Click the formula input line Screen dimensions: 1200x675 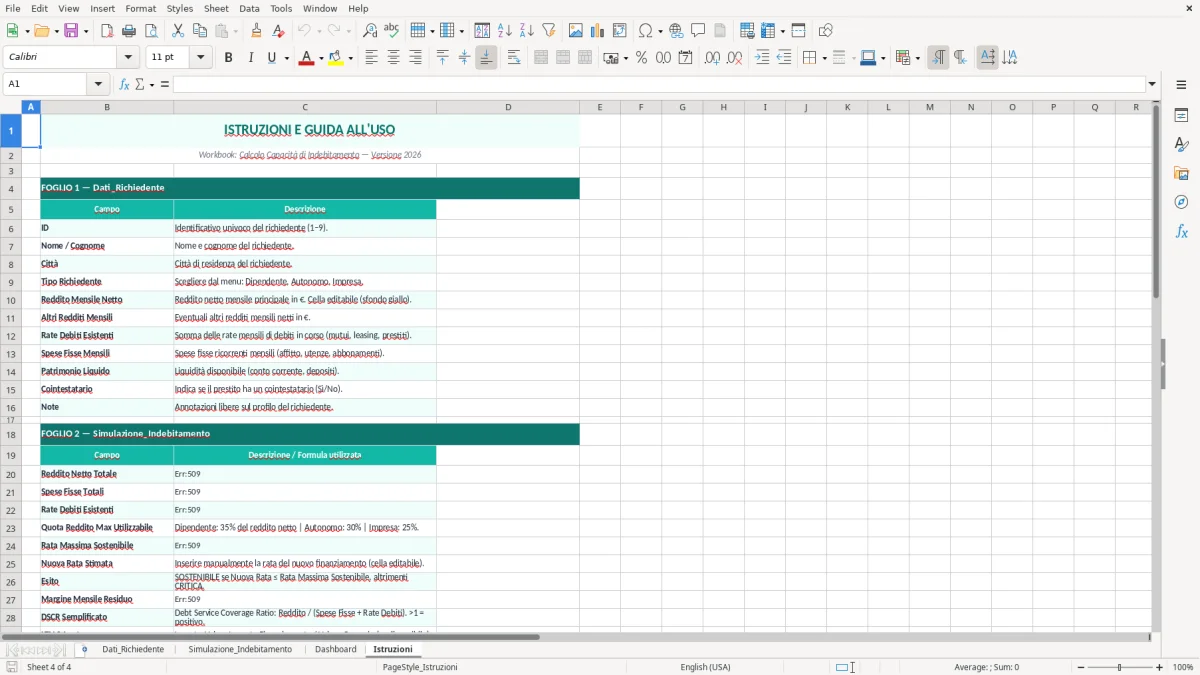(x=659, y=84)
